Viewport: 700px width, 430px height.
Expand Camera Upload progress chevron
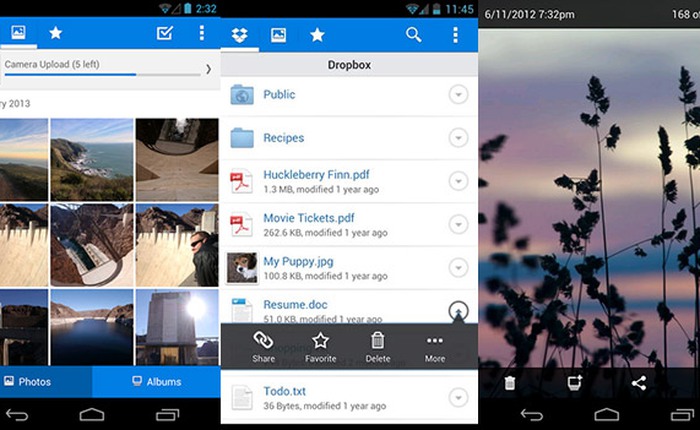[x=208, y=69]
